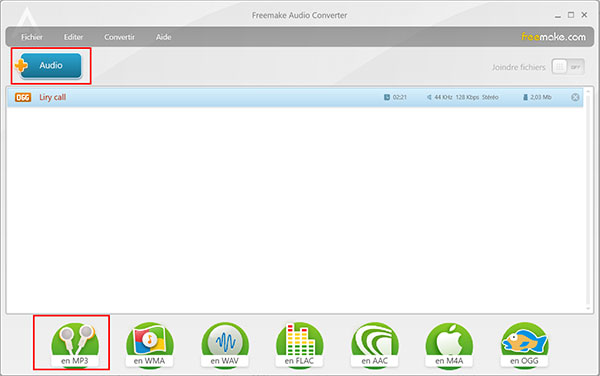Screen dimensions: 600x376
Task: Choose the en M4A output format
Action: click(449, 345)
